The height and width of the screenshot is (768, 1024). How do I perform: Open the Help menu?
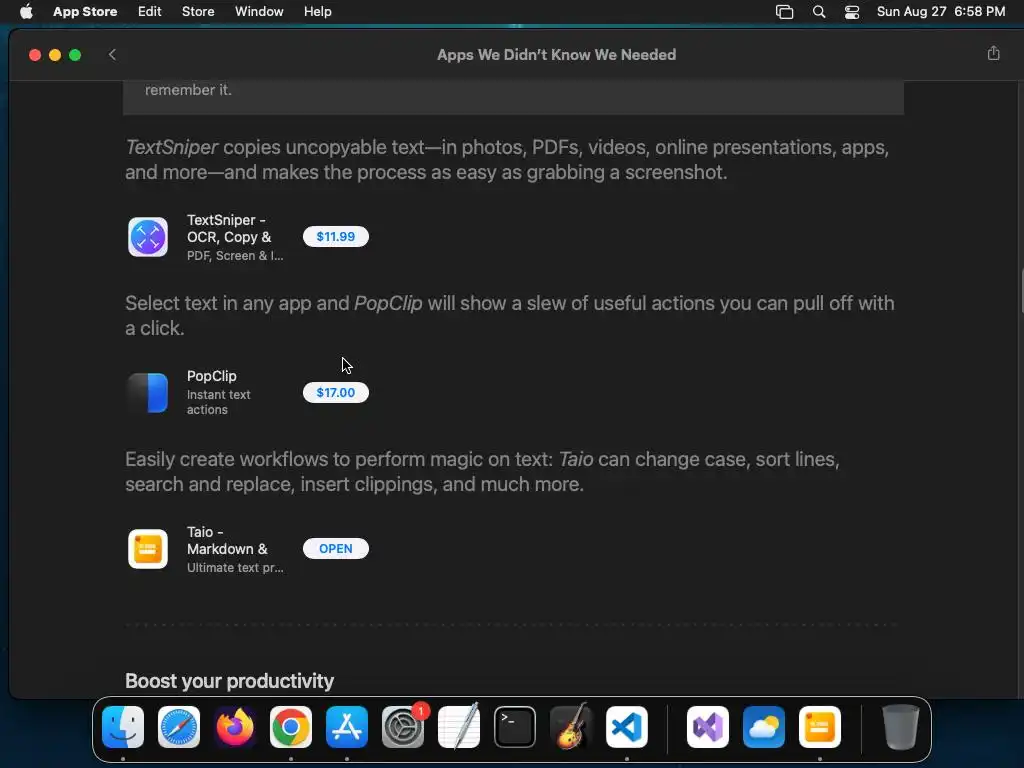click(x=317, y=12)
